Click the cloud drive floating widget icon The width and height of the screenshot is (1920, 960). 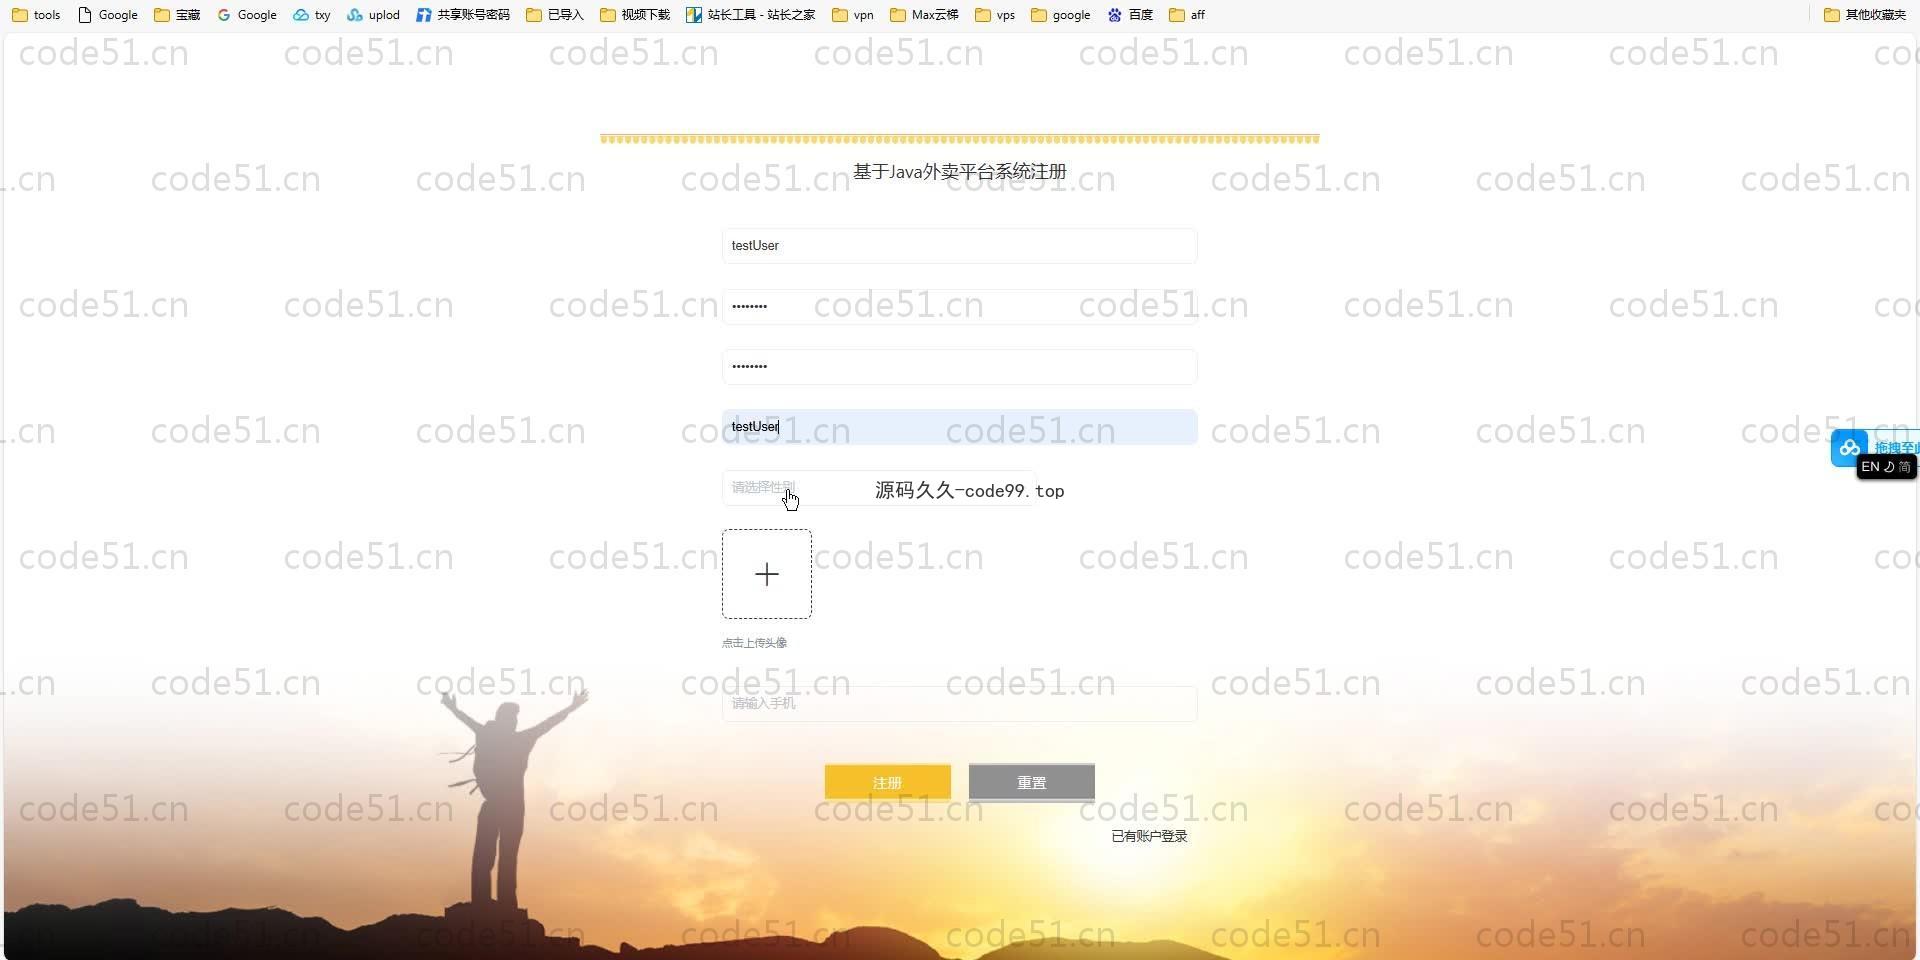pos(1849,448)
